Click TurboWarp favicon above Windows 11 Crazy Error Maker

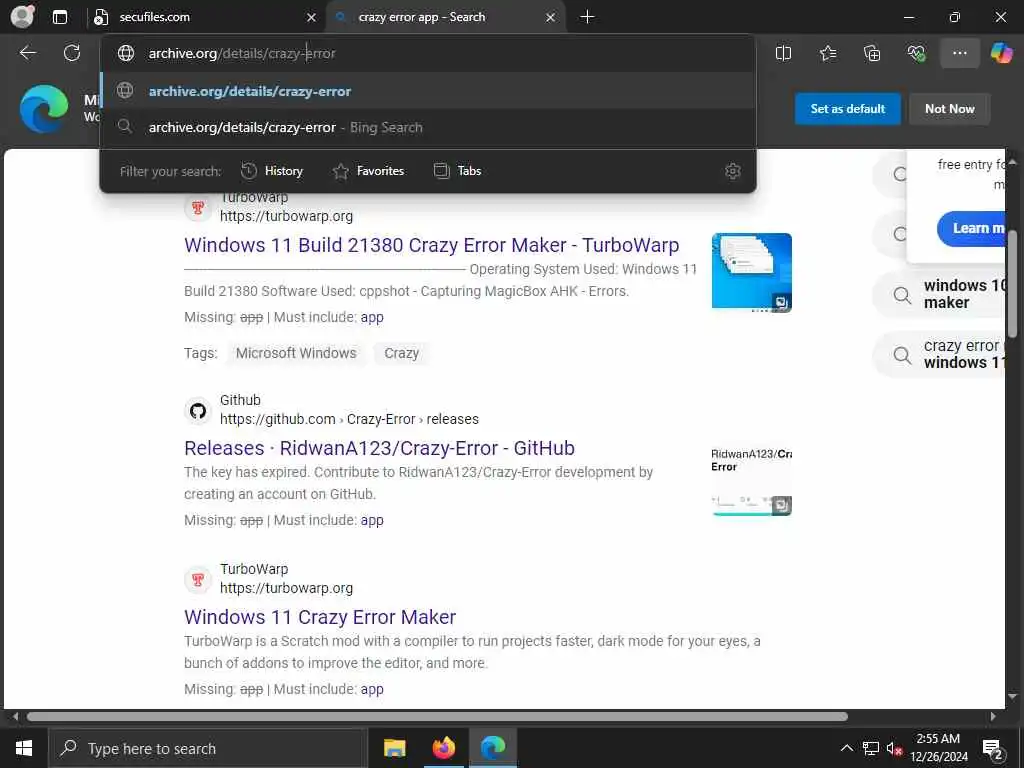pyautogui.click(x=198, y=580)
